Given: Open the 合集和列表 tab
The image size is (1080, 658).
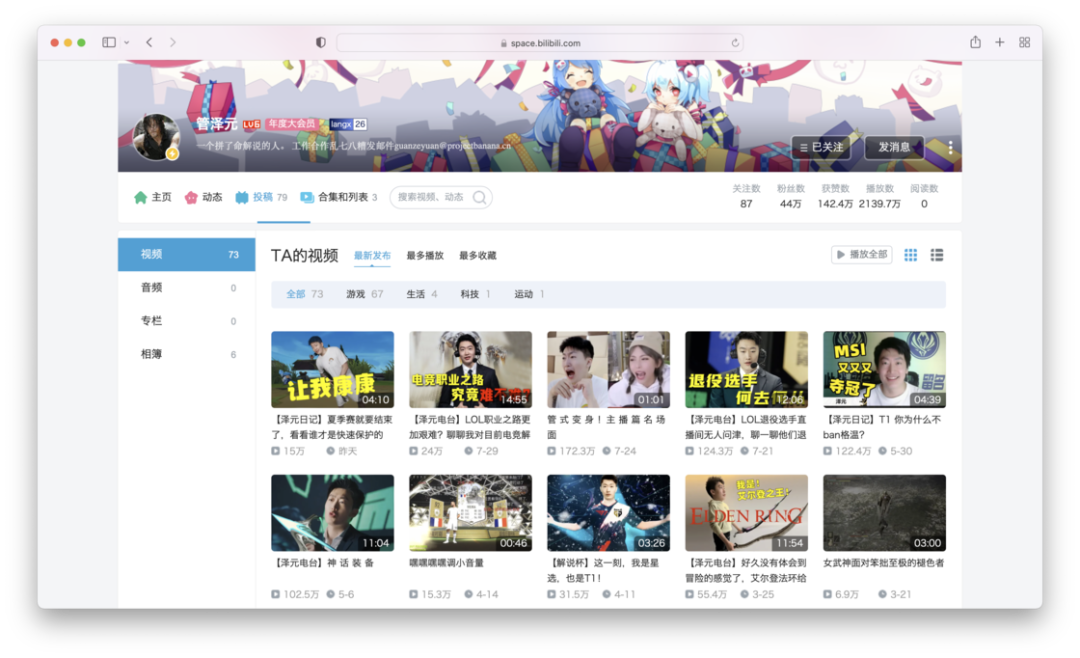Looking at the screenshot, I should 339,197.
